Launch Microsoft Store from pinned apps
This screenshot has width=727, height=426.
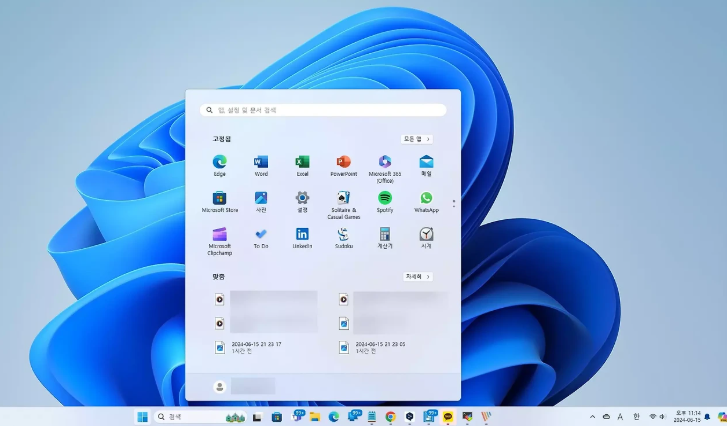(219, 202)
